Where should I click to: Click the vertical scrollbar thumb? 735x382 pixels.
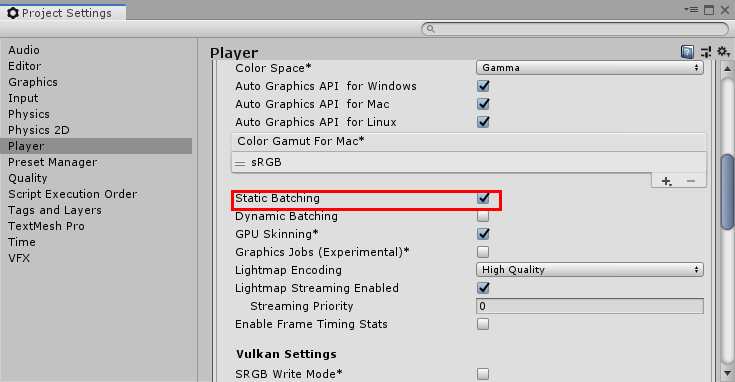pyautogui.click(x=727, y=192)
